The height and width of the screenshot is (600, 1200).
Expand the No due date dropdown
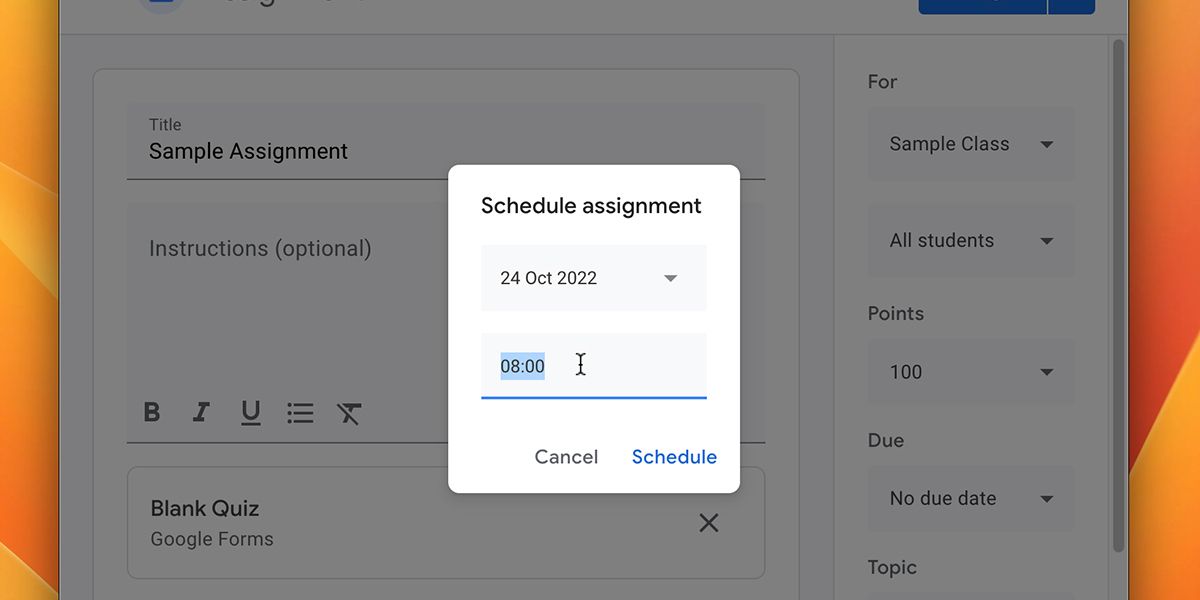971,498
